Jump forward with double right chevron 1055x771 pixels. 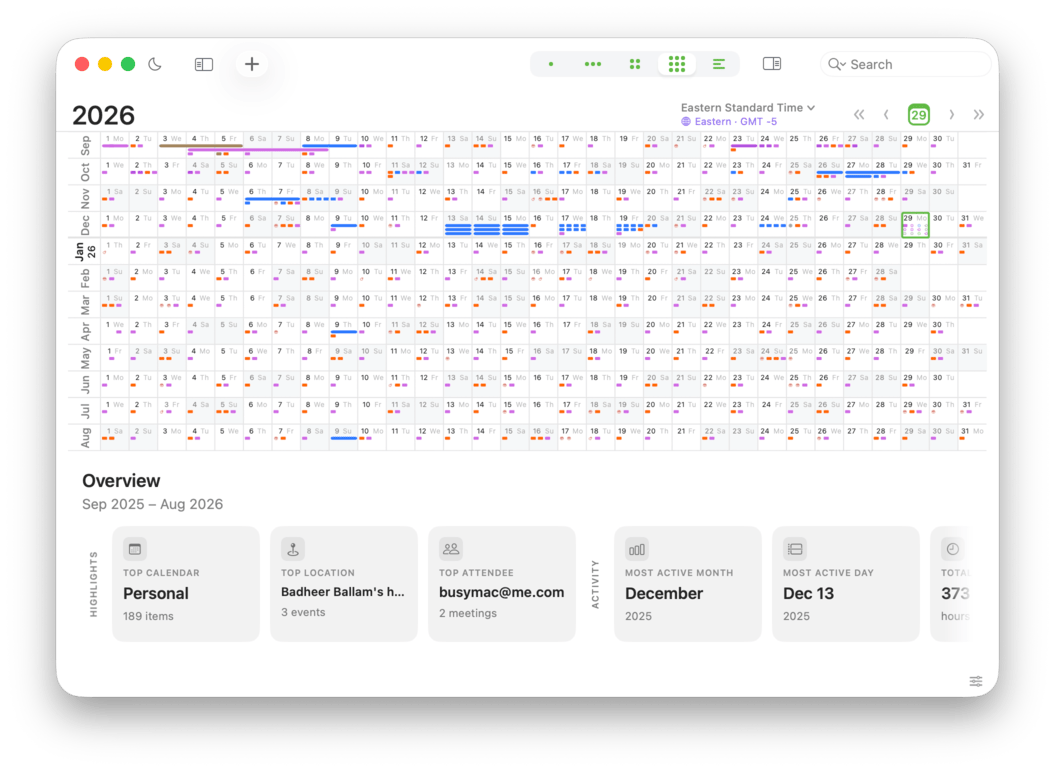click(x=978, y=115)
